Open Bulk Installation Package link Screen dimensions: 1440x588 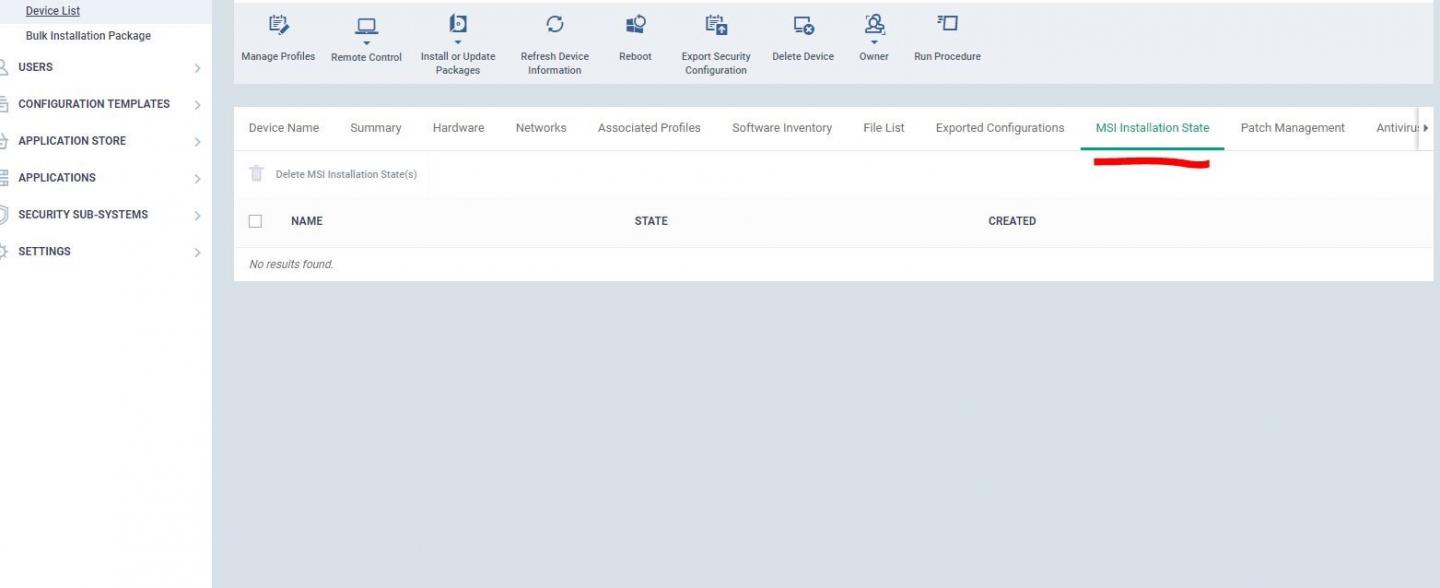click(x=88, y=36)
